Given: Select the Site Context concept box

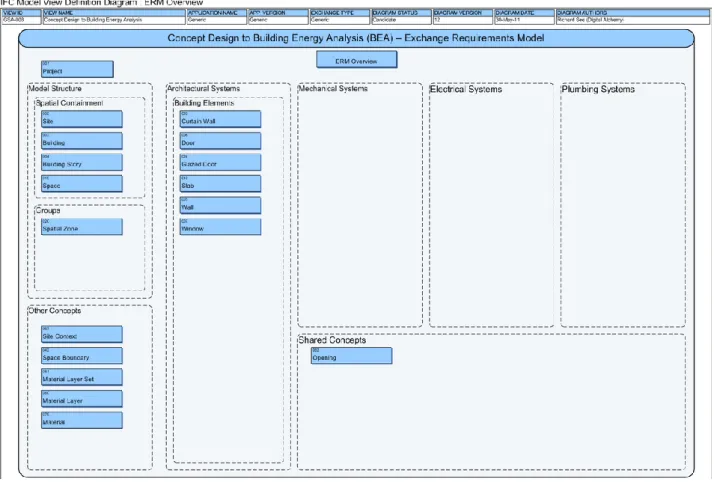Looking at the screenshot, I should [82, 334].
